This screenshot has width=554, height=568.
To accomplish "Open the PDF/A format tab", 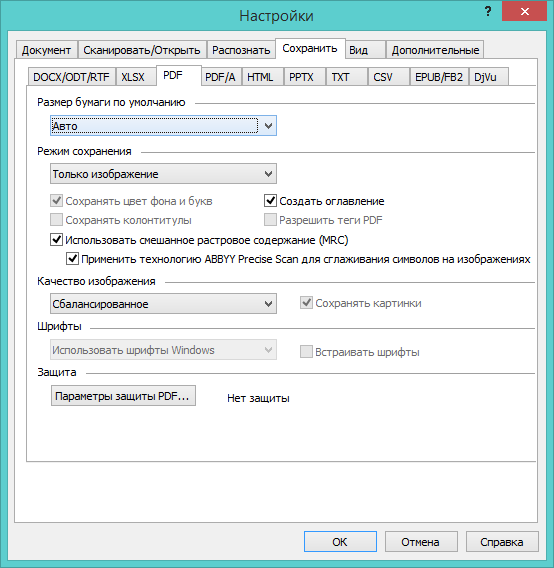I will tap(220, 77).
